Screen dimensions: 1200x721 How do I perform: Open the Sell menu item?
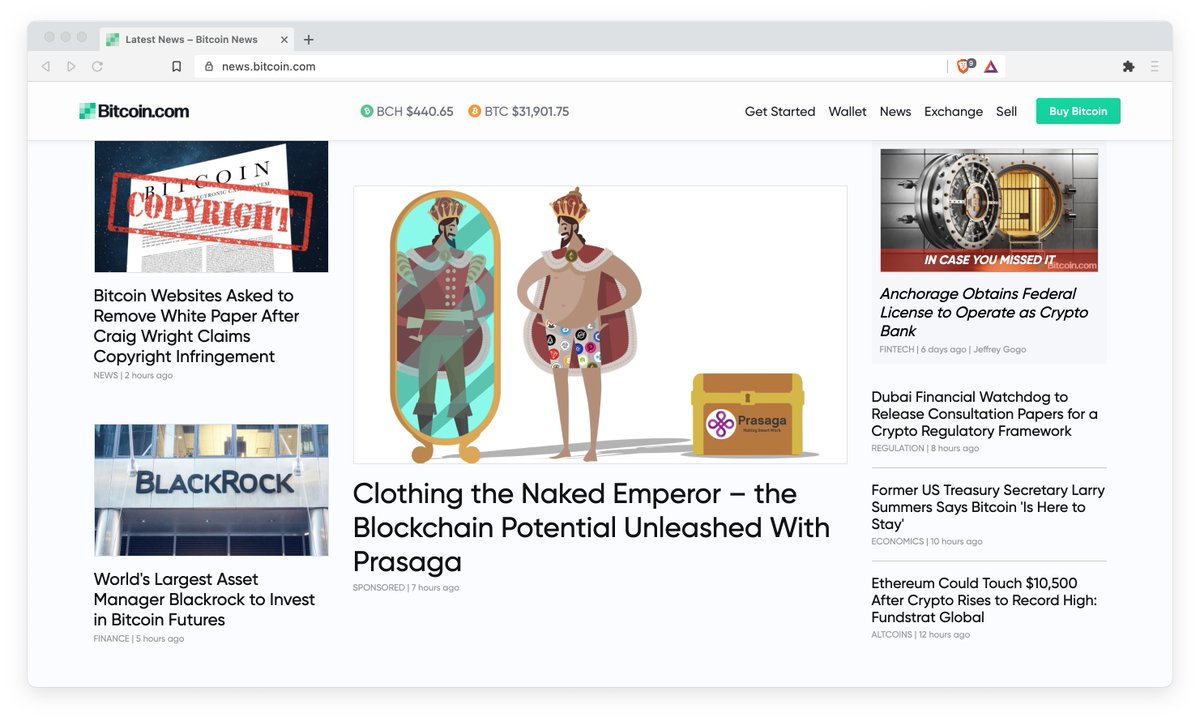tap(1006, 111)
